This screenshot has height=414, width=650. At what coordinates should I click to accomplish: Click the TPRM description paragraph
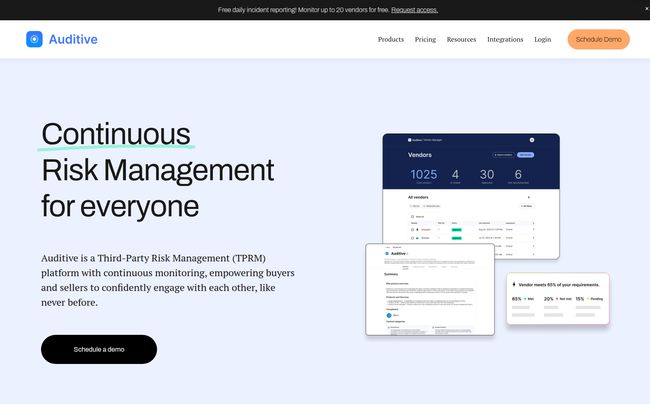[168, 280]
